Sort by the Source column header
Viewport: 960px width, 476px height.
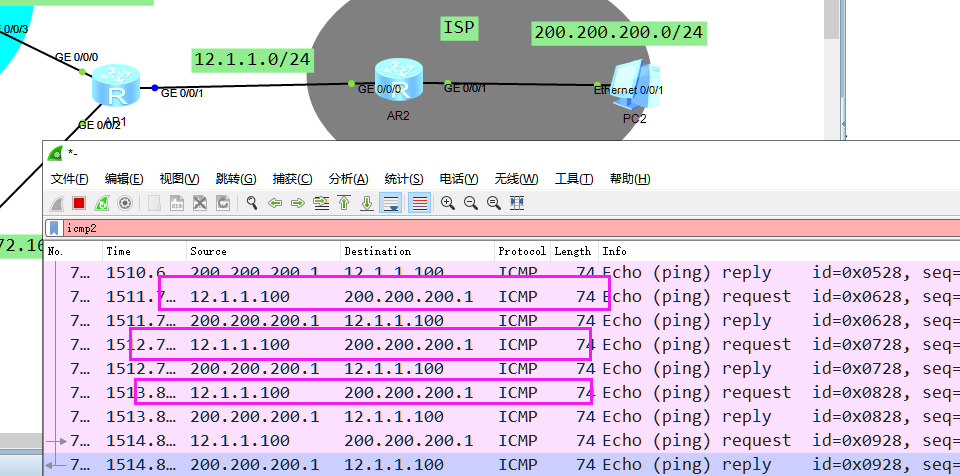[x=208, y=251]
